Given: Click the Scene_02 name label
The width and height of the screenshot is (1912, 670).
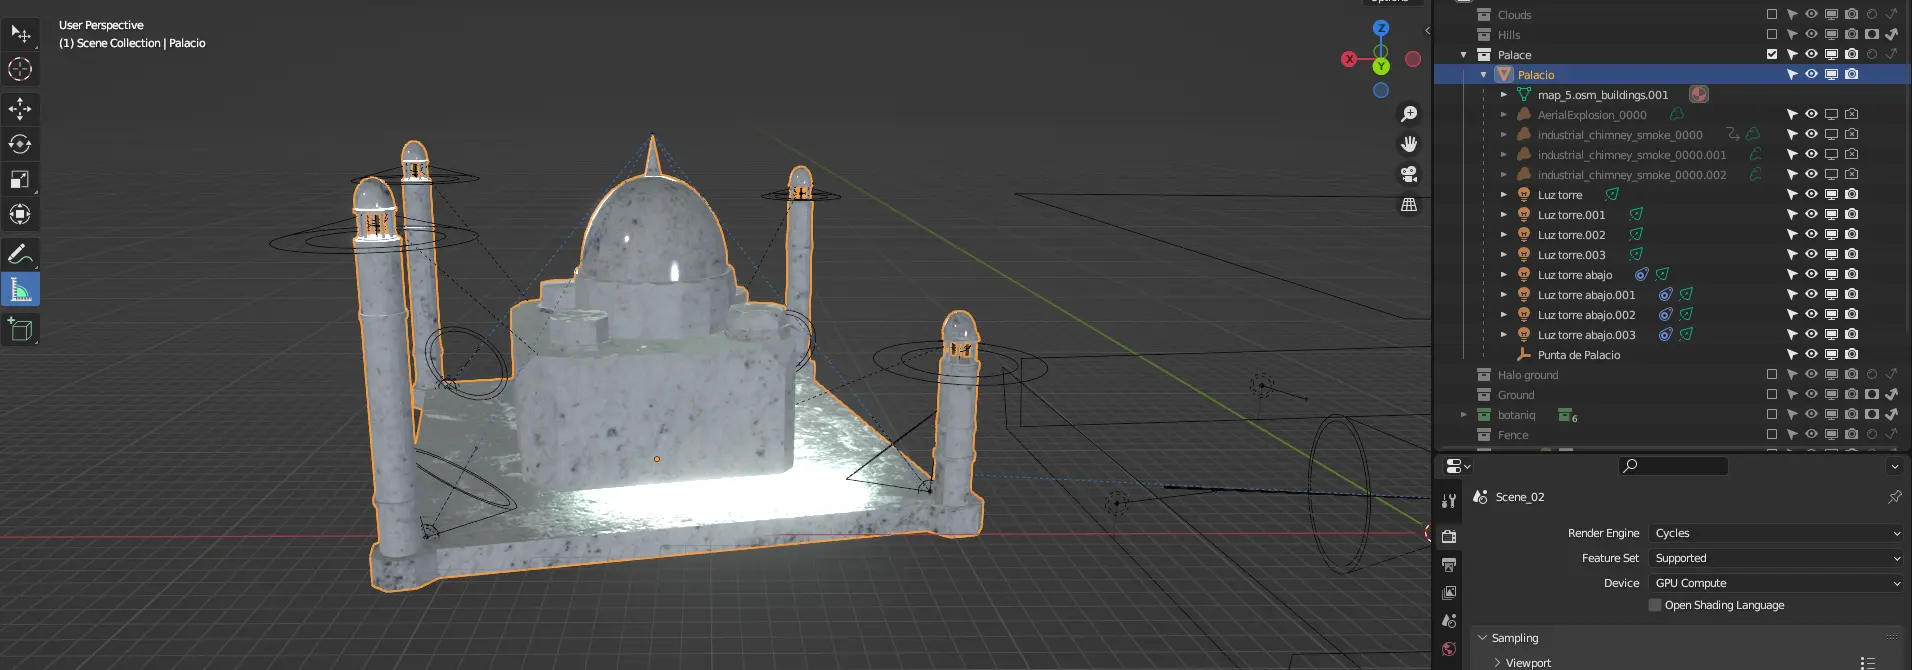Looking at the screenshot, I should pos(1520,497).
